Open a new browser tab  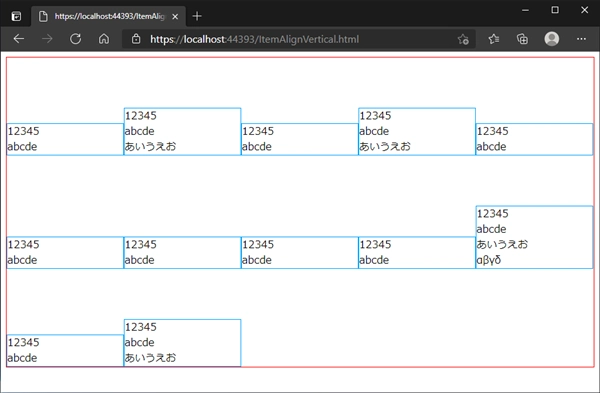click(x=197, y=16)
